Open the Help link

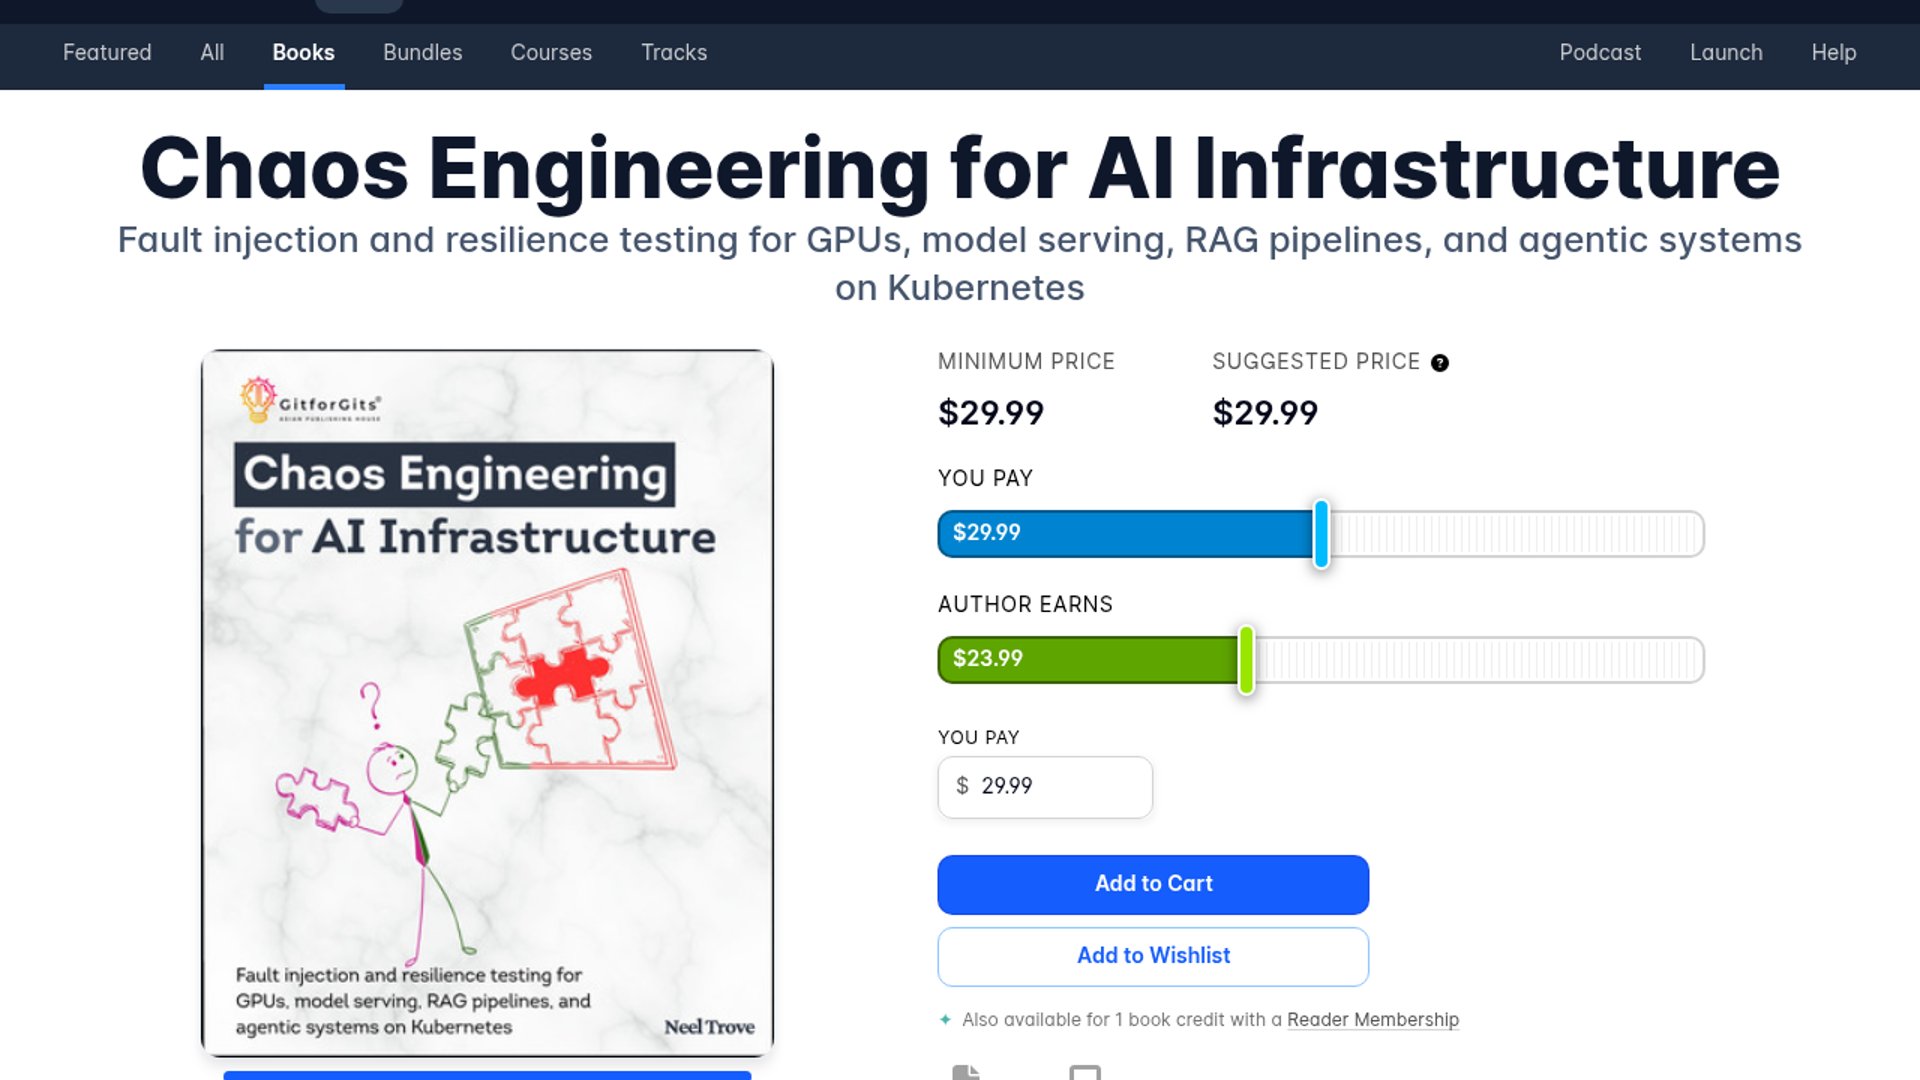click(1833, 52)
